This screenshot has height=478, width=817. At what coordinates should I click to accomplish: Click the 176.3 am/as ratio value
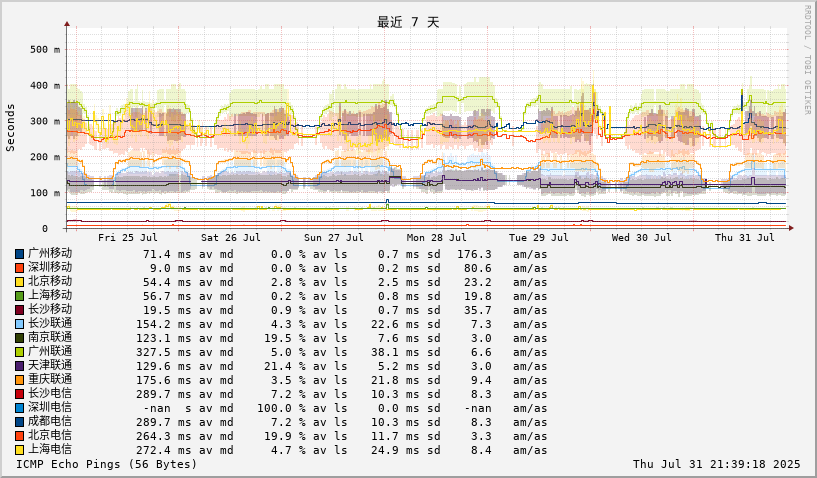pyautogui.click(x=474, y=254)
